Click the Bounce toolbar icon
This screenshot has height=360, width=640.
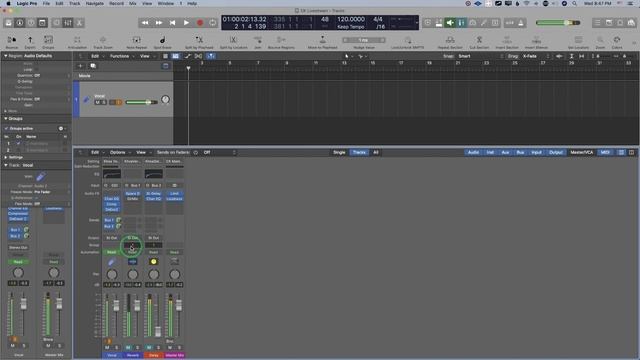12,42
